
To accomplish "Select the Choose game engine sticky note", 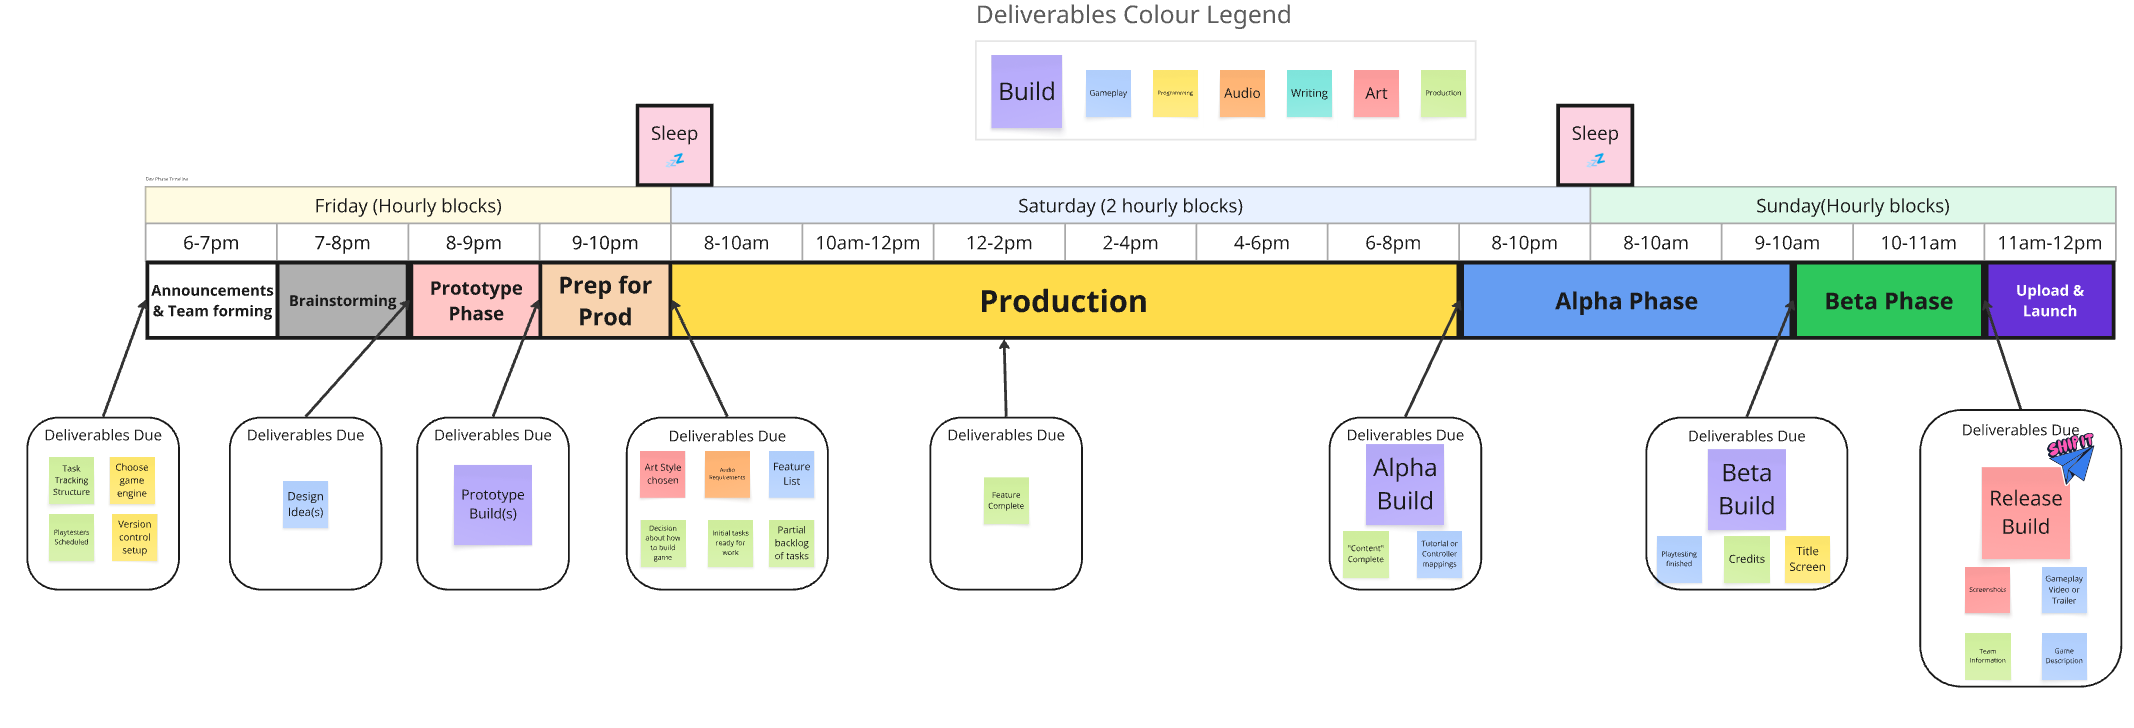I will [132, 480].
